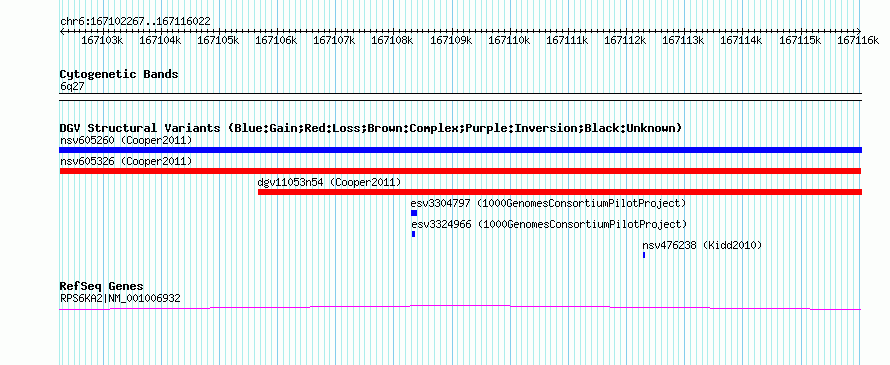Open the esv3324966 1000Genomes label
The image size is (890, 365).
[548, 224]
